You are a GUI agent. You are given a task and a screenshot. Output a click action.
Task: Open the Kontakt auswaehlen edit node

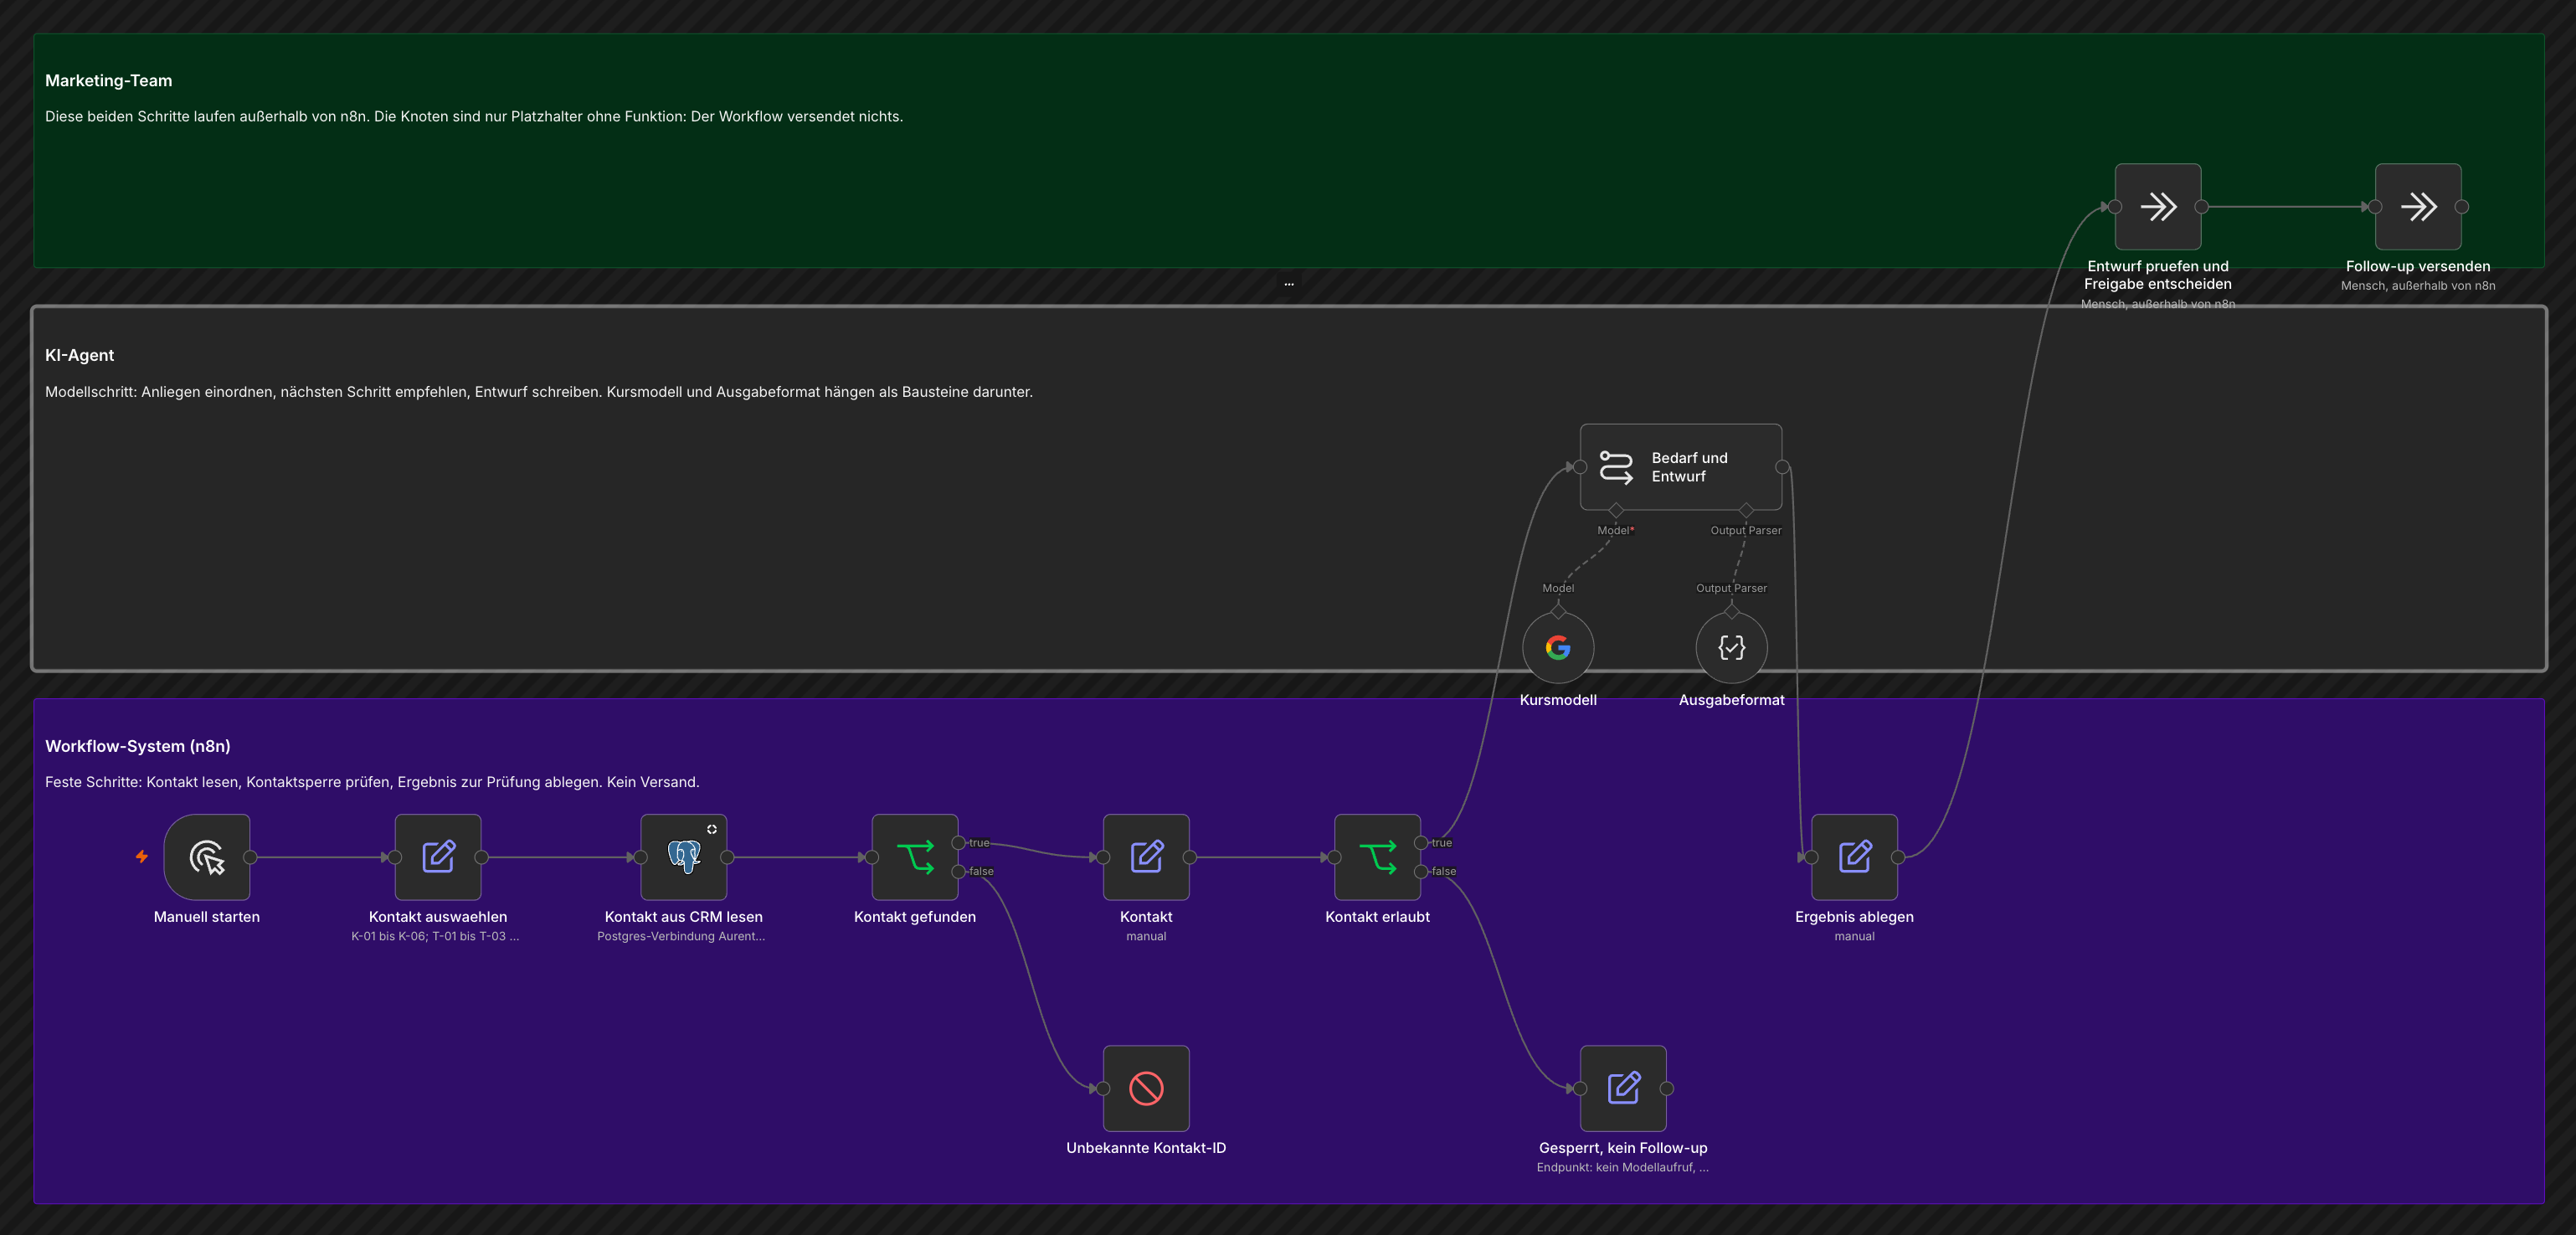[438, 857]
